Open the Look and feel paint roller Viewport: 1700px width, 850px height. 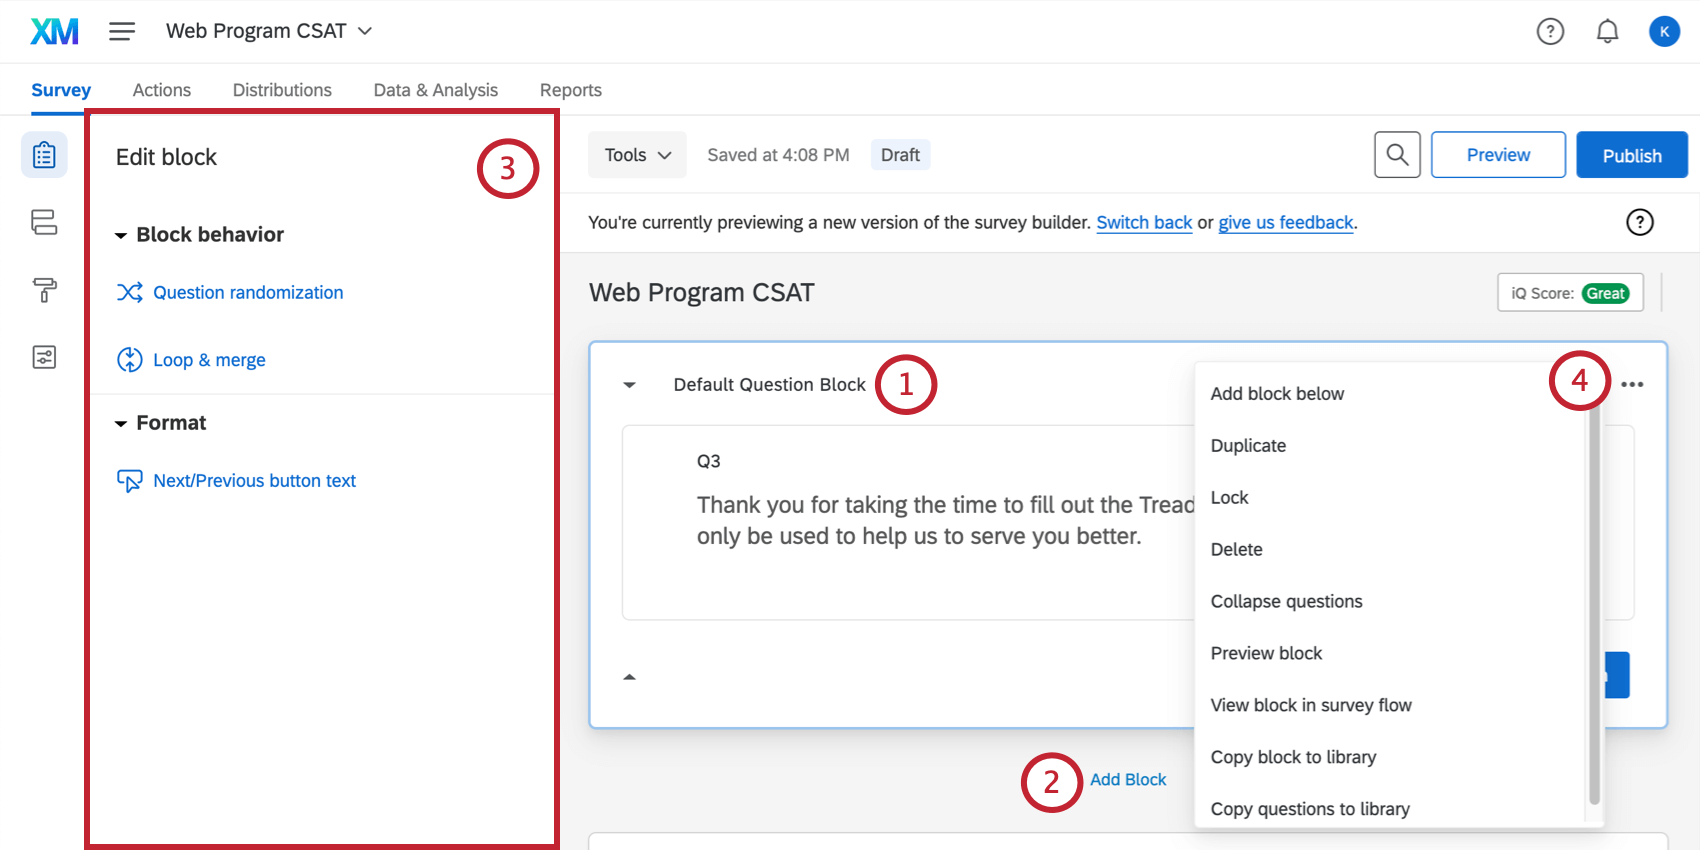tap(44, 290)
